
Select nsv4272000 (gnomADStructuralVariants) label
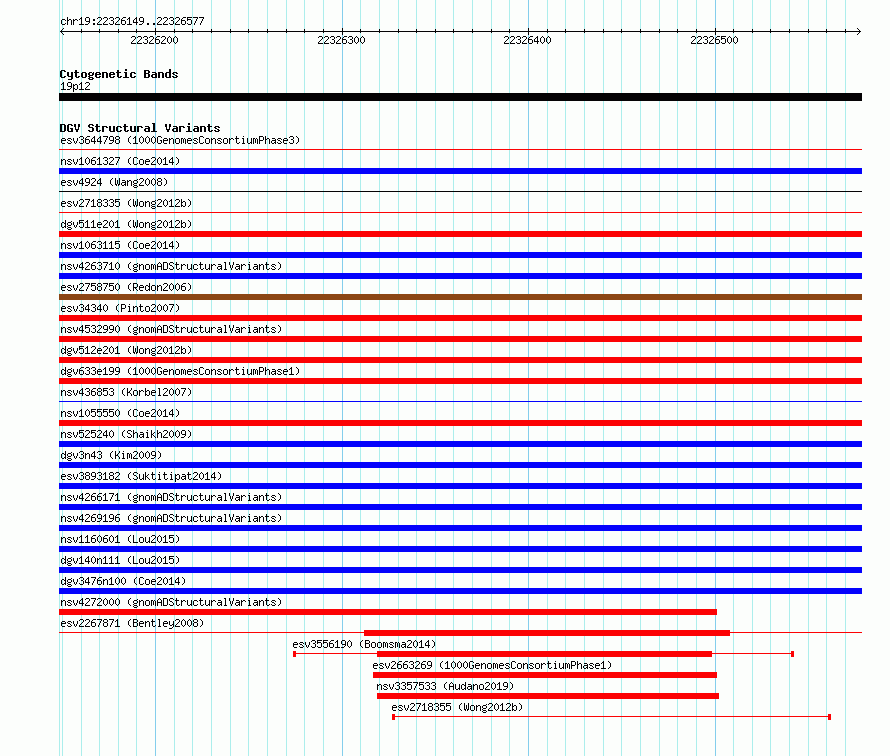pyautogui.click(x=171, y=602)
